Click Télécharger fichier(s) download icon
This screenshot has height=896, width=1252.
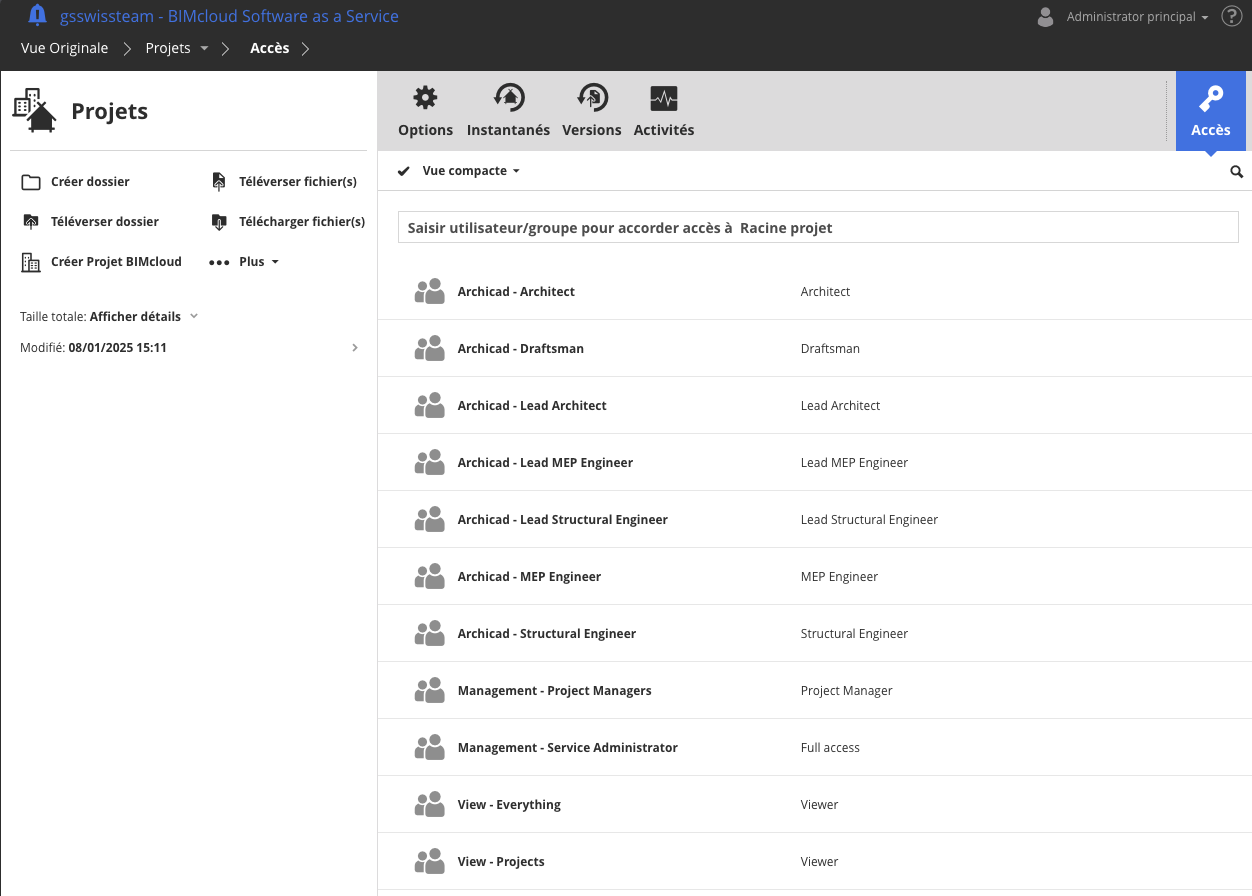tap(219, 222)
